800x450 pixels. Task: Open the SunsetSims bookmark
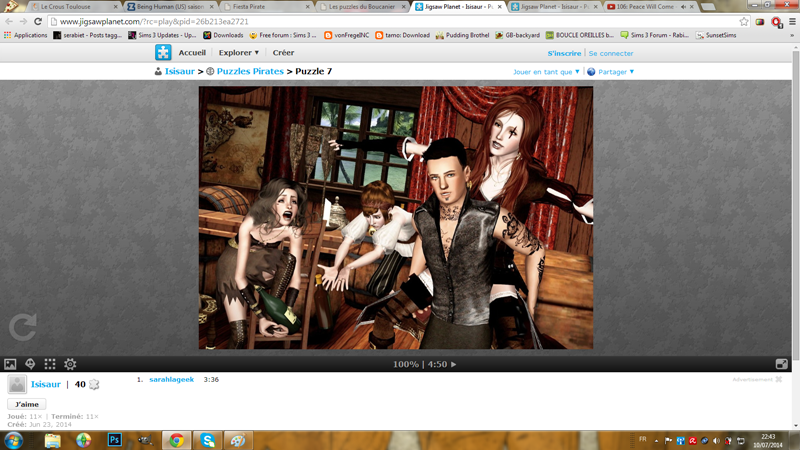pos(716,35)
